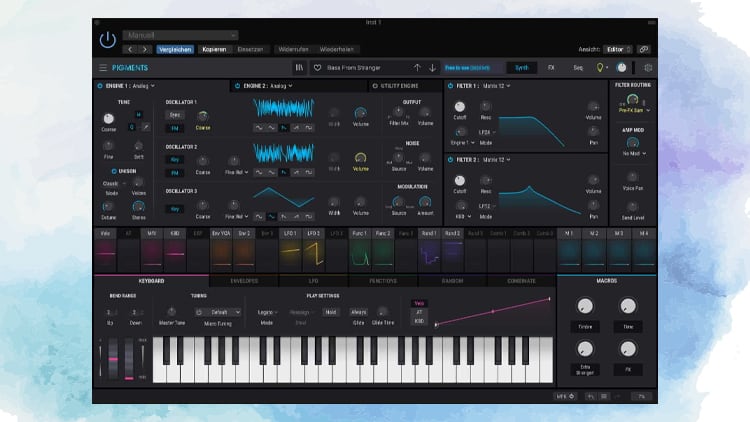Image resolution: width=750 pixels, height=422 pixels.
Task: Click the lightbulb tips icon
Action: click(600, 68)
